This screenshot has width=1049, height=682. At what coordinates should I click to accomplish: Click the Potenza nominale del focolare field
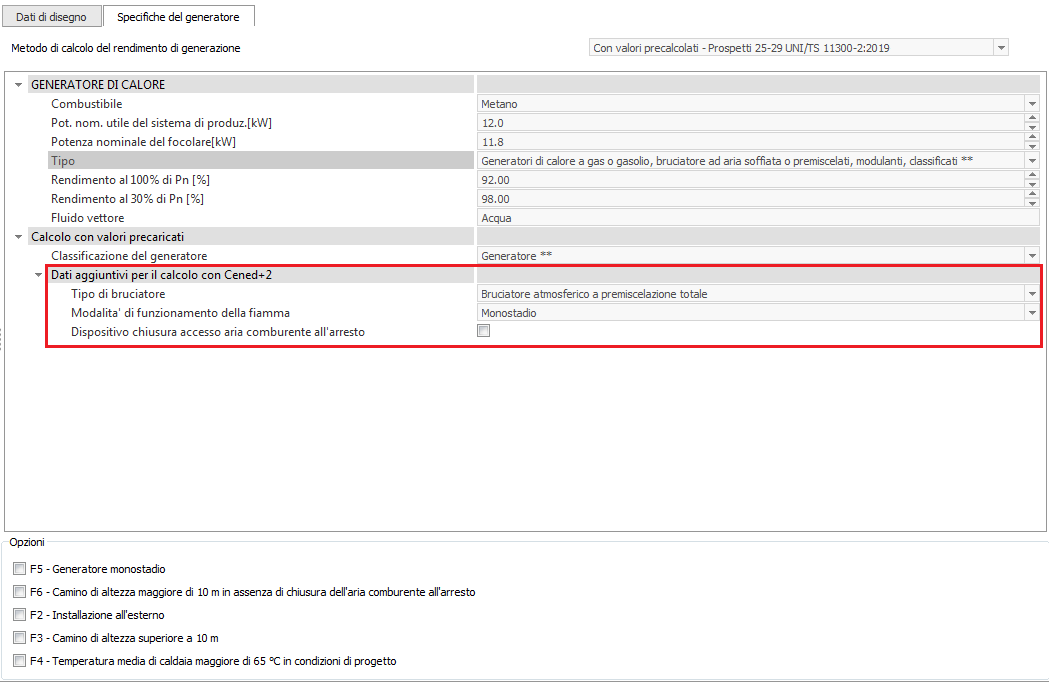(x=750, y=142)
